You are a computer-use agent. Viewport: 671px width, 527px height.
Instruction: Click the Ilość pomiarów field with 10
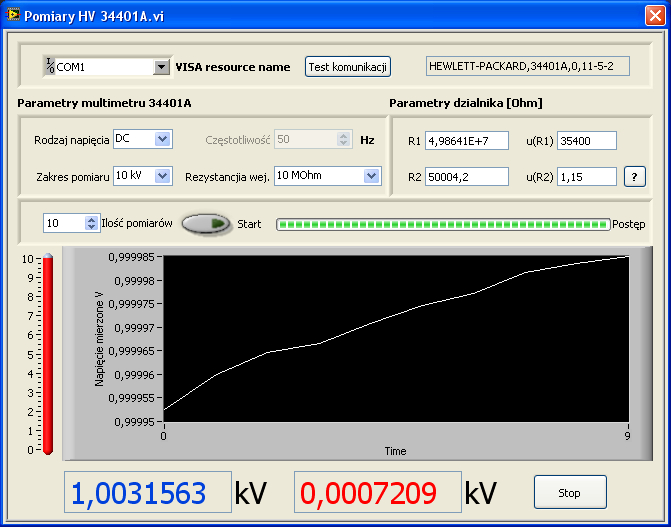click(65, 223)
